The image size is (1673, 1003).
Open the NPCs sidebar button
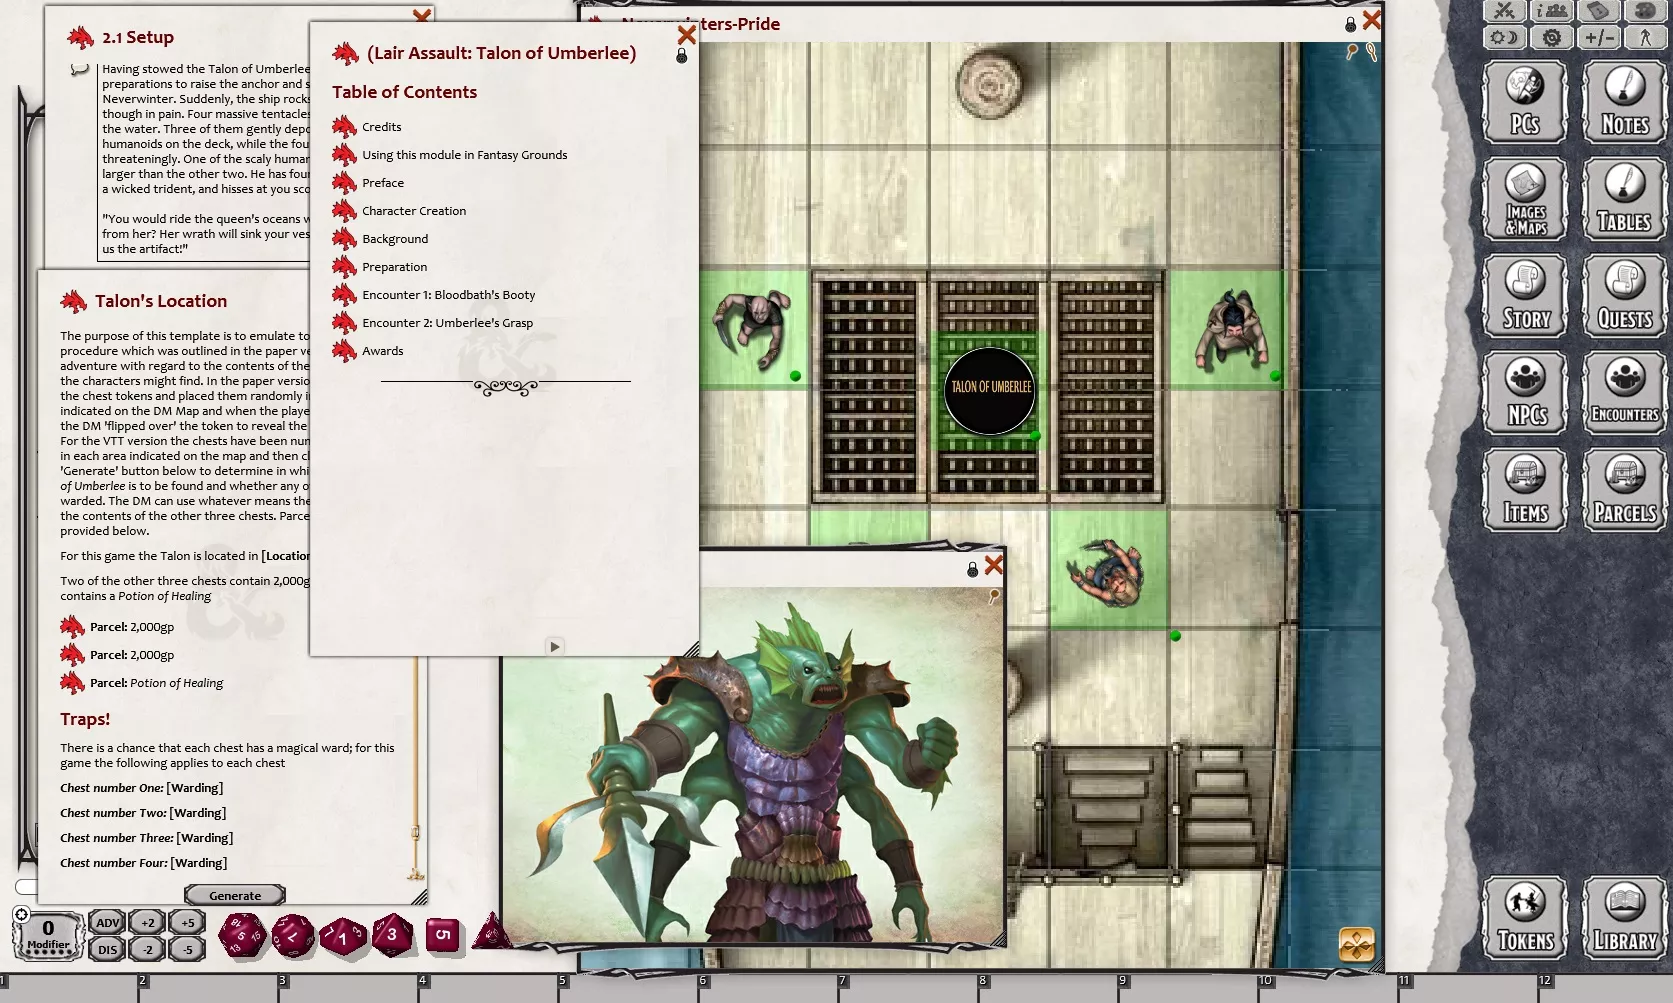[1525, 392]
